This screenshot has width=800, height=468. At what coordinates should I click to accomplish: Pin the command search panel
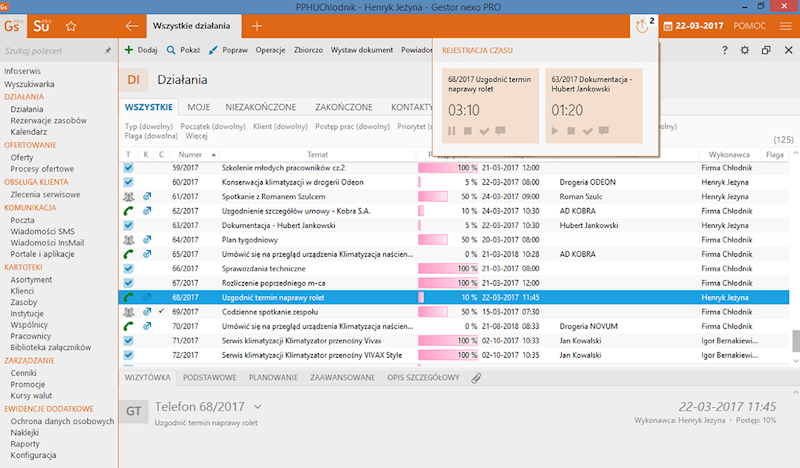[107, 51]
